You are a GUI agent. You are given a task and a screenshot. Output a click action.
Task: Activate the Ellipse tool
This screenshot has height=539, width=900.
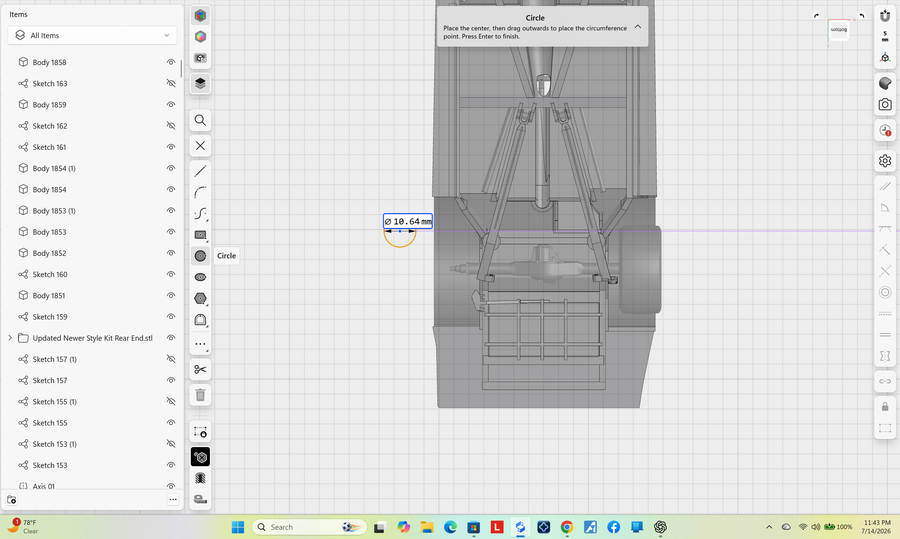coord(200,277)
